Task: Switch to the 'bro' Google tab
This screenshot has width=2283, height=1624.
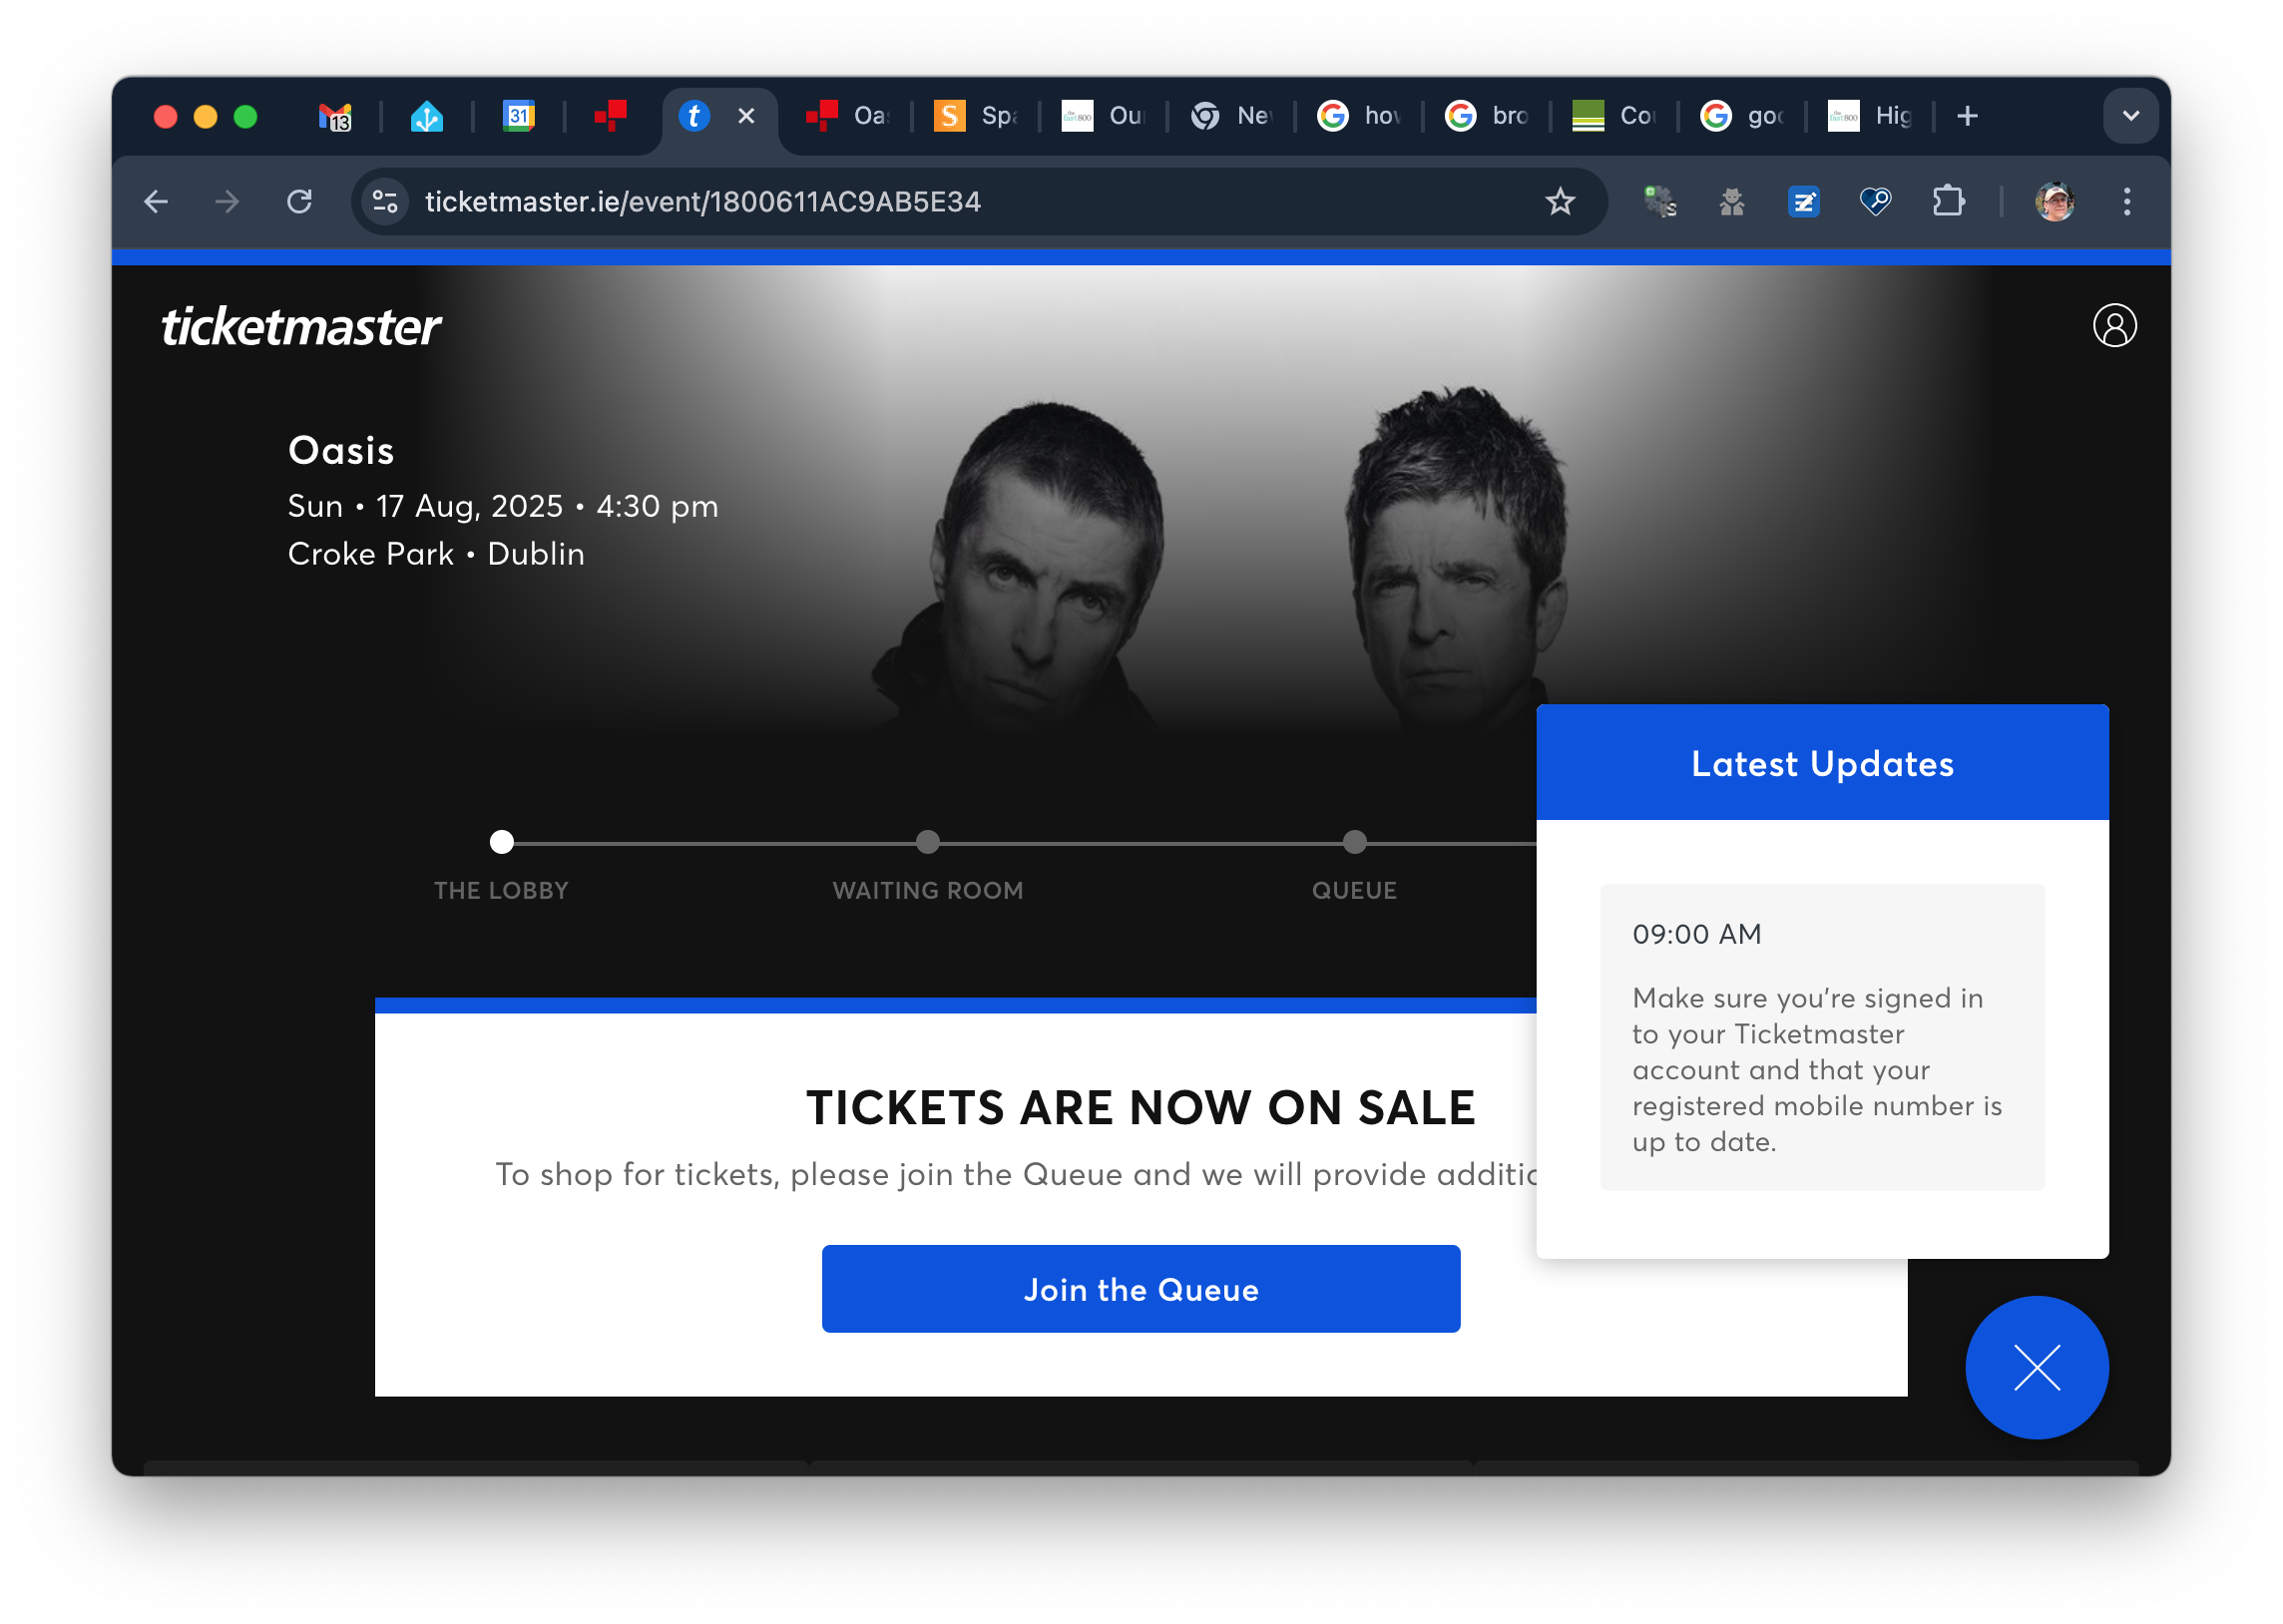Action: tap(1488, 116)
